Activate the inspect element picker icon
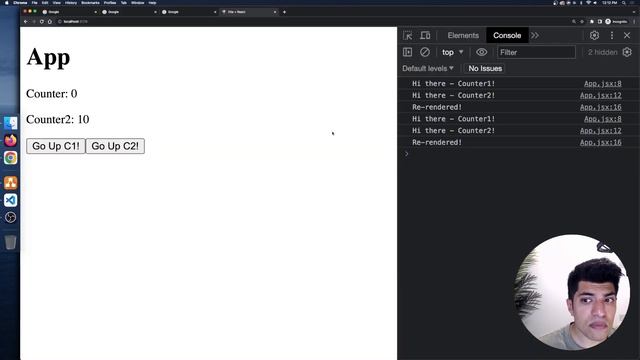640x360 pixels. [x=407, y=36]
